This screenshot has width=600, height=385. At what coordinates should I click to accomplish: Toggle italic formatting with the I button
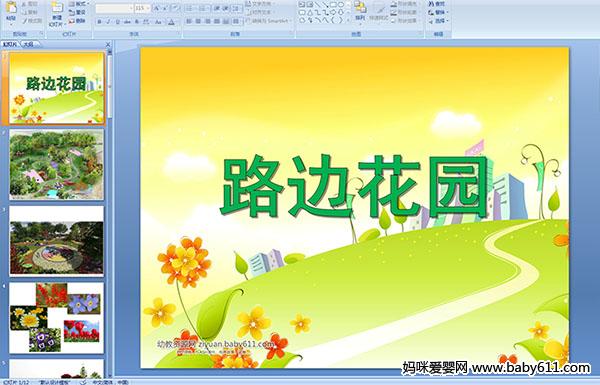click(108, 22)
